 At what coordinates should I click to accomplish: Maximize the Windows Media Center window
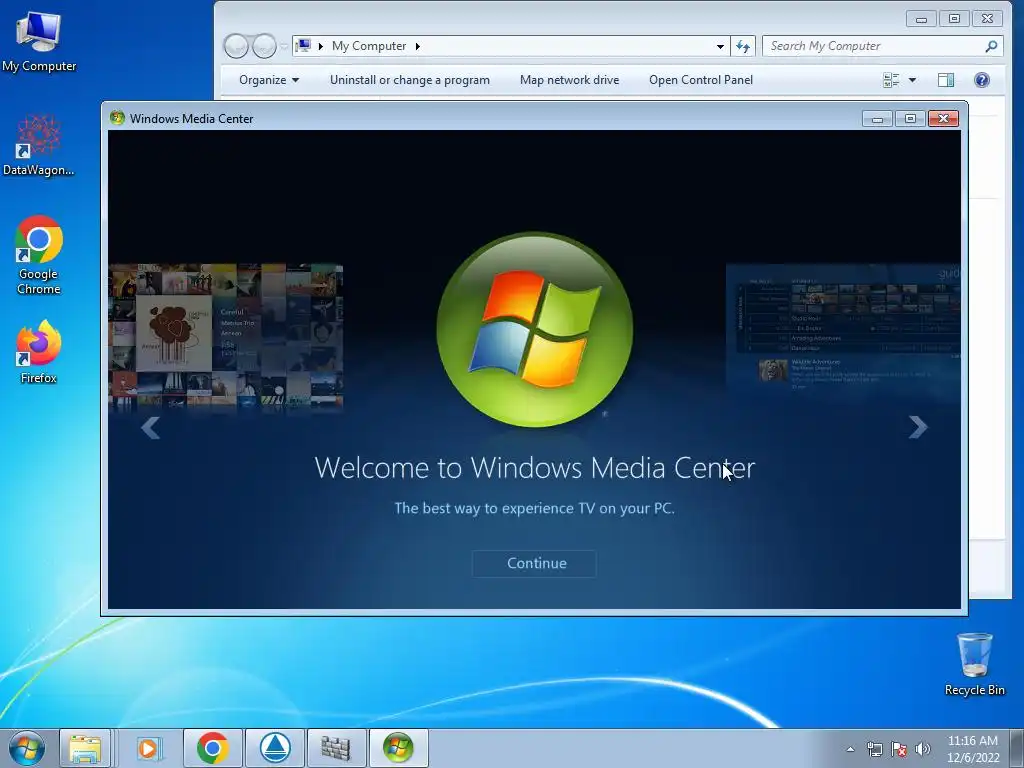pos(910,118)
